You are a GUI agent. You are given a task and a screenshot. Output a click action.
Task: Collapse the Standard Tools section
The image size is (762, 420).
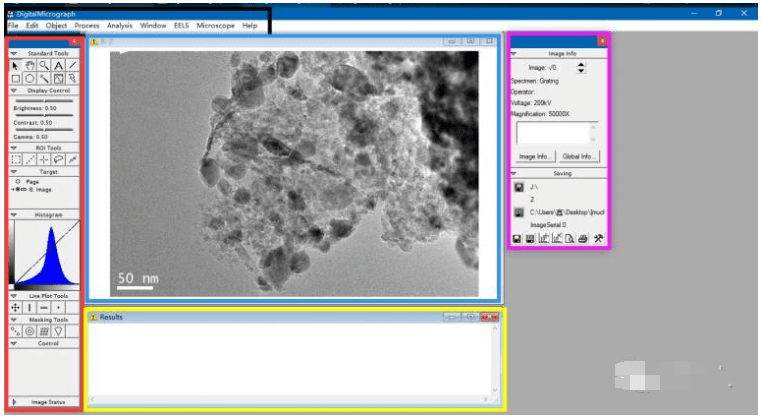coord(14,53)
